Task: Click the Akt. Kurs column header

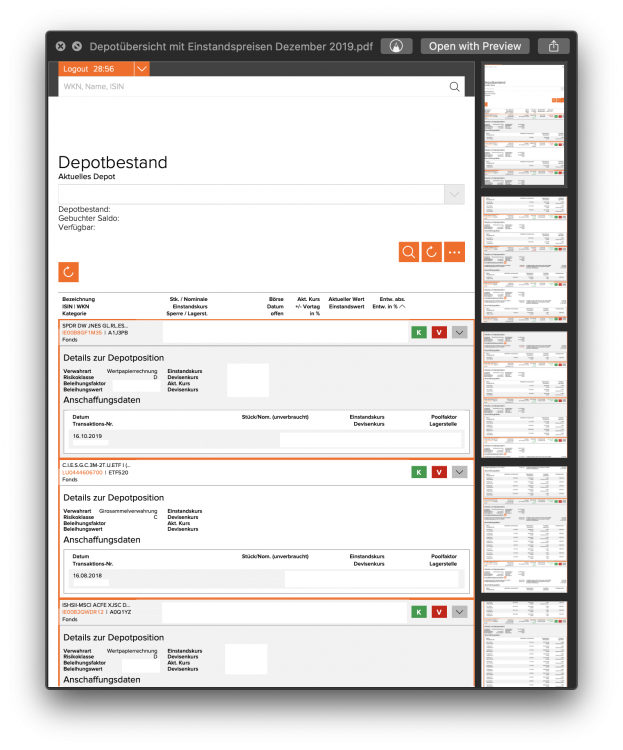Action: [x=309, y=299]
